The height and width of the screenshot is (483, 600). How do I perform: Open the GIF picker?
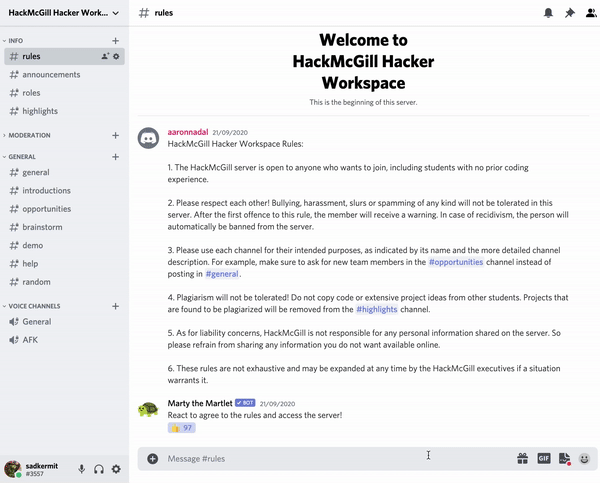(x=544, y=458)
